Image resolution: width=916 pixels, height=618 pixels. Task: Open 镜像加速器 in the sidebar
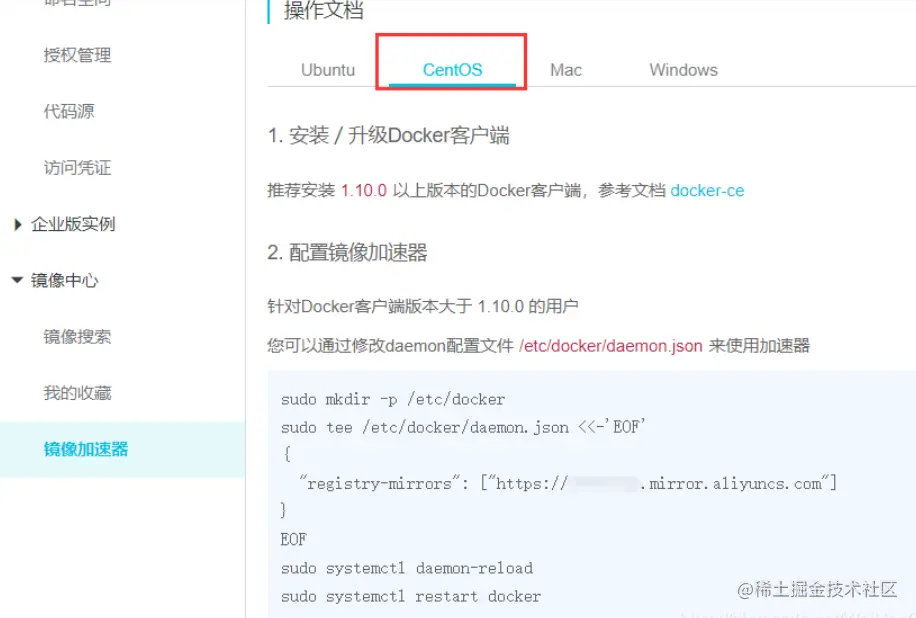point(85,449)
